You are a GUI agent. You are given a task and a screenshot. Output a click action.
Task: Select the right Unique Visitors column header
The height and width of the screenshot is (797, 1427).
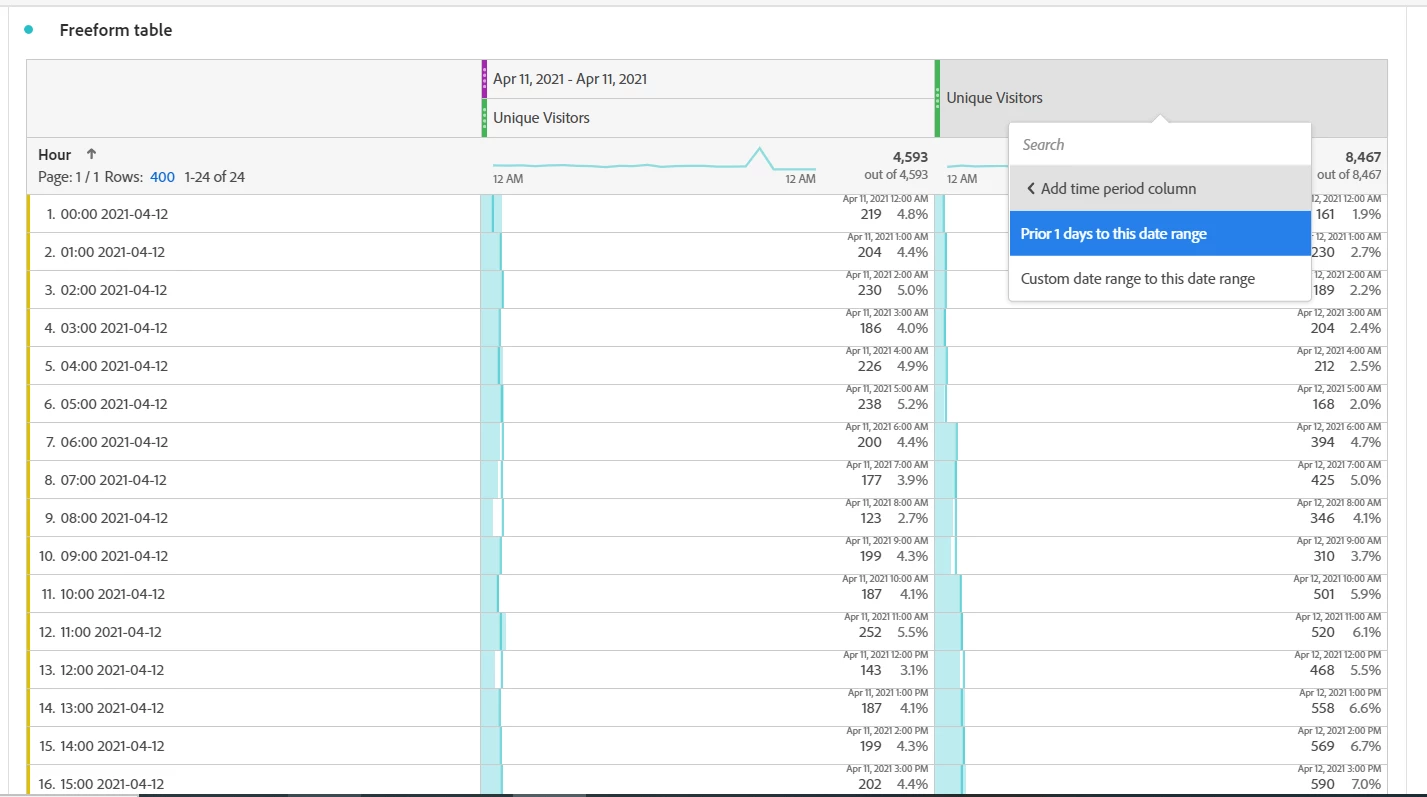point(995,98)
